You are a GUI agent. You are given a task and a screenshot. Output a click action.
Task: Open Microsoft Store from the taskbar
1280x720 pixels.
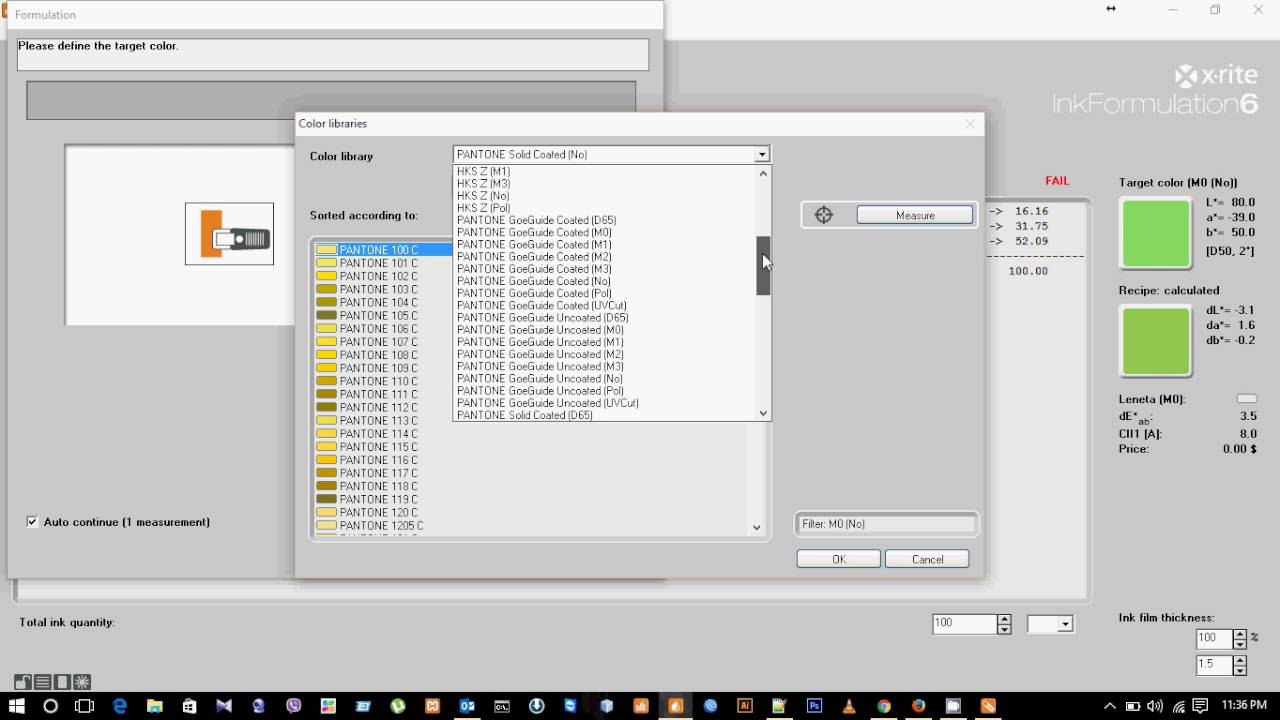pyautogui.click(x=189, y=706)
